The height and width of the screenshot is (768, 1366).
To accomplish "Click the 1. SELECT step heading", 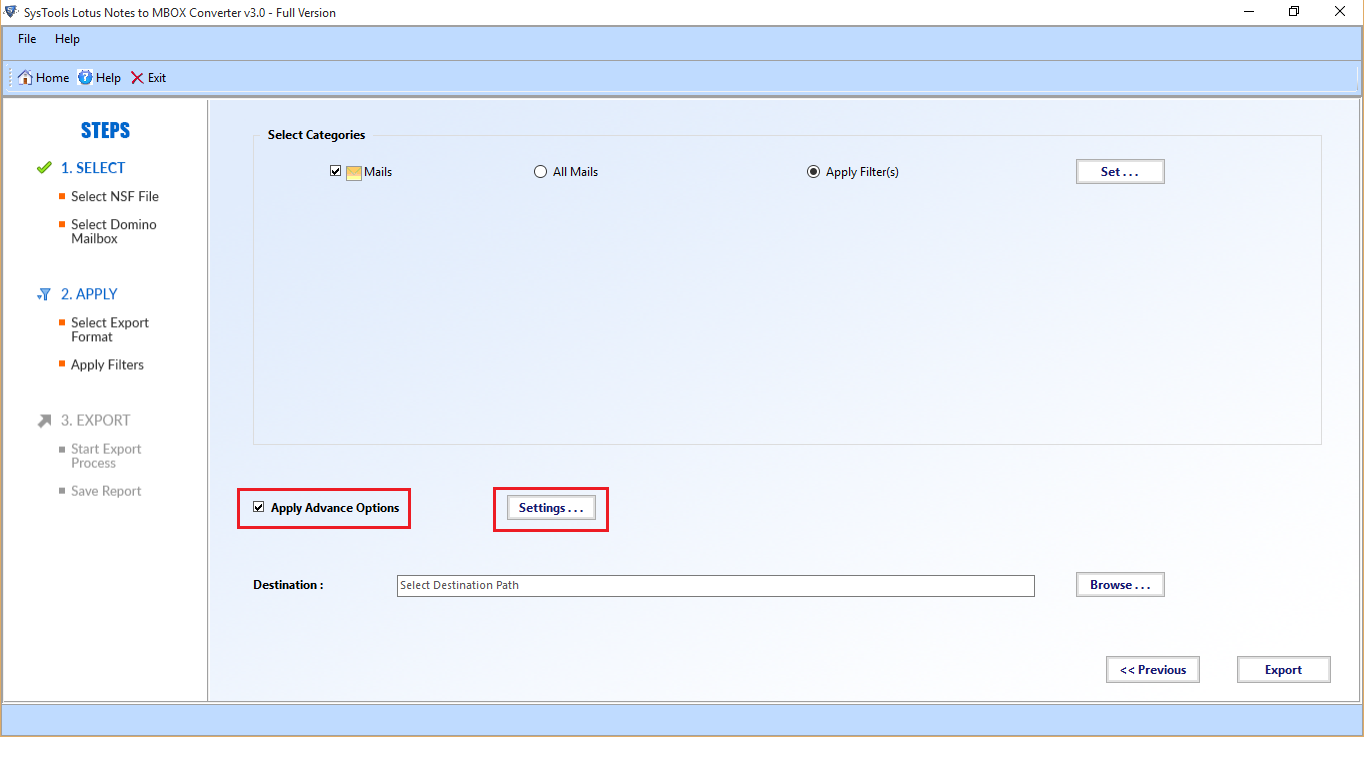I will click(93, 168).
